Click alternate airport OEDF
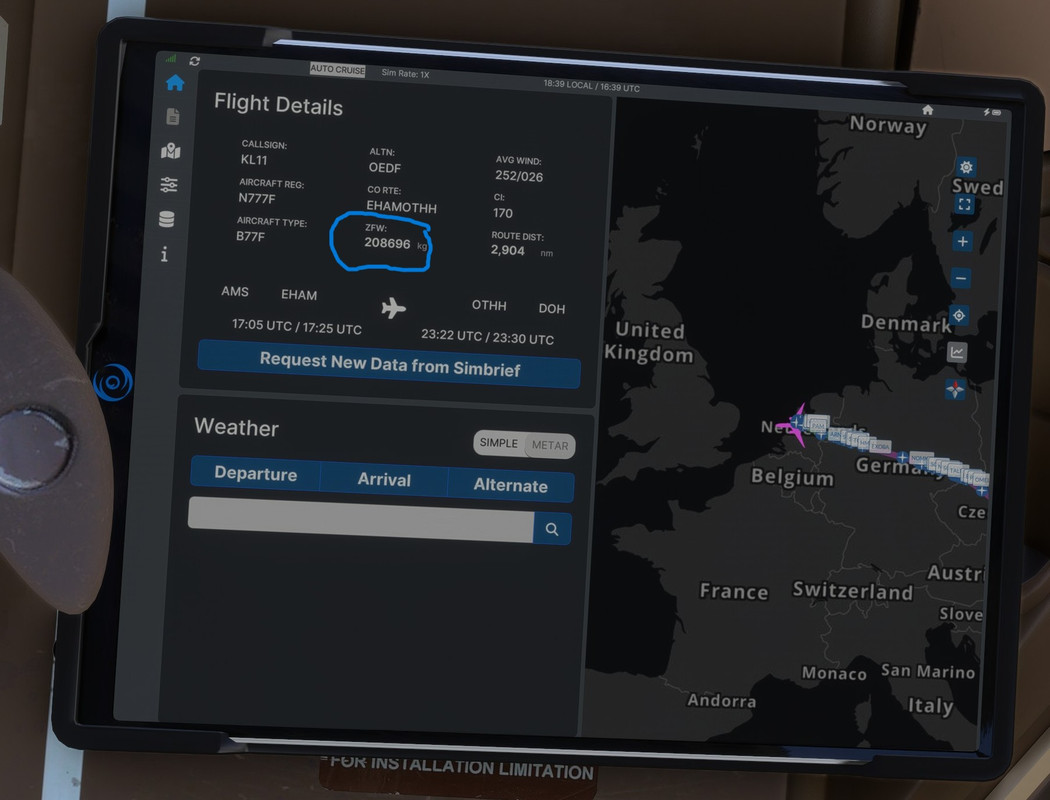The width and height of the screenshot is (1050, 800). 384,167
